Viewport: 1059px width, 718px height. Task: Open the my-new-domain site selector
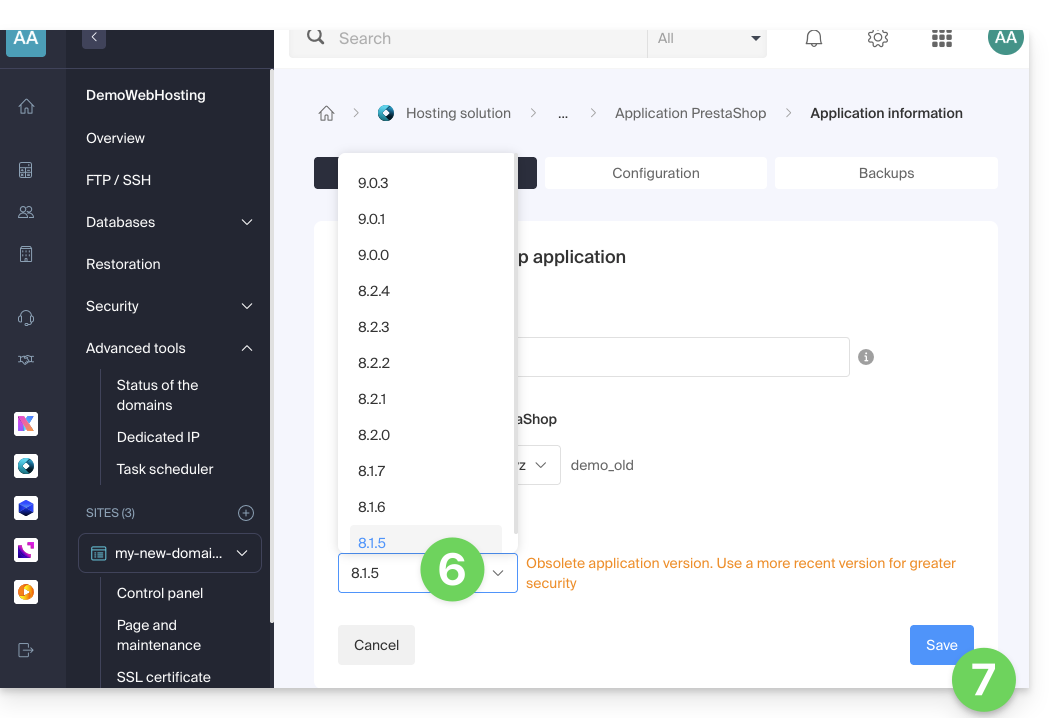pos(170,553)
